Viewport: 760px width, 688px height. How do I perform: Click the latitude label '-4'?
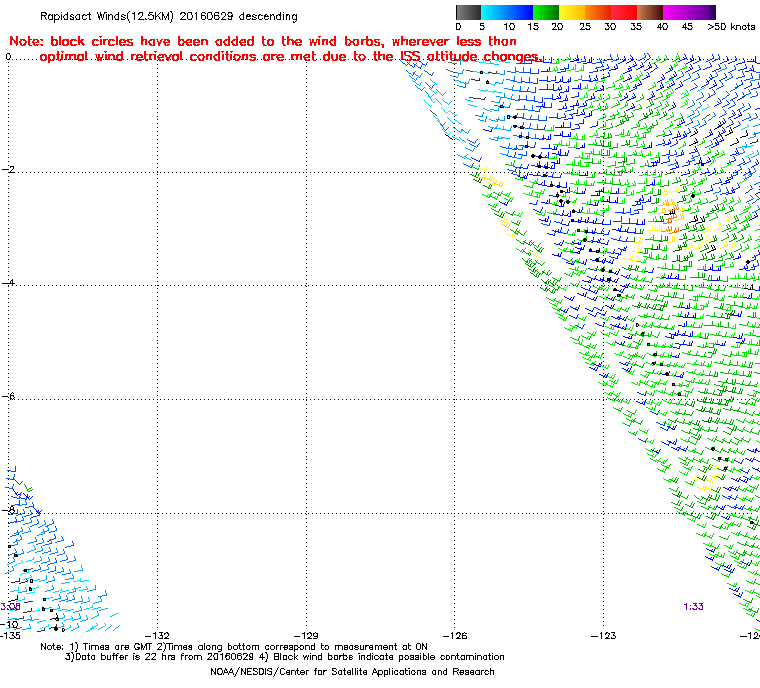8,283
